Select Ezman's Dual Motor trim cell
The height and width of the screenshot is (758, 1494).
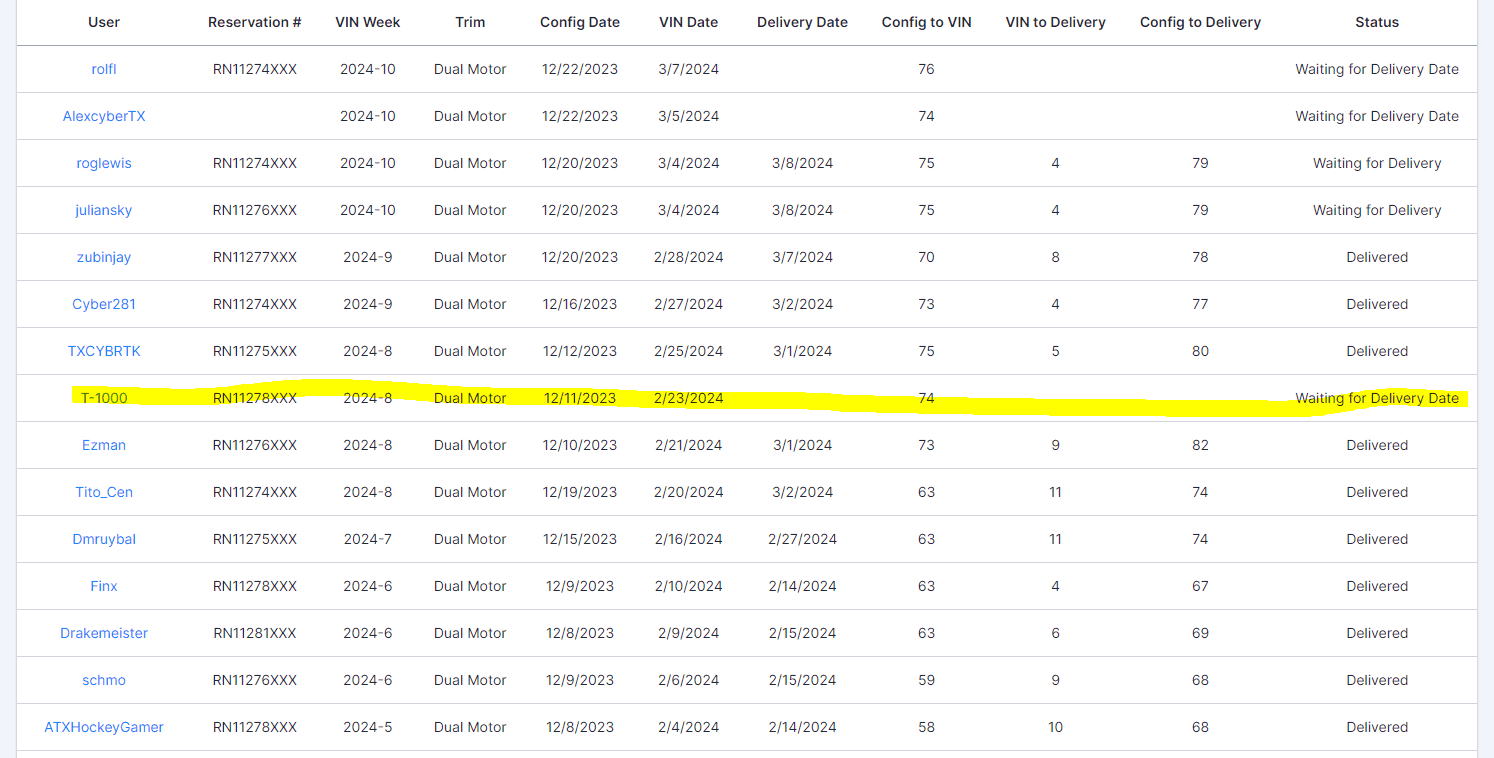click(x=470, y=445)
